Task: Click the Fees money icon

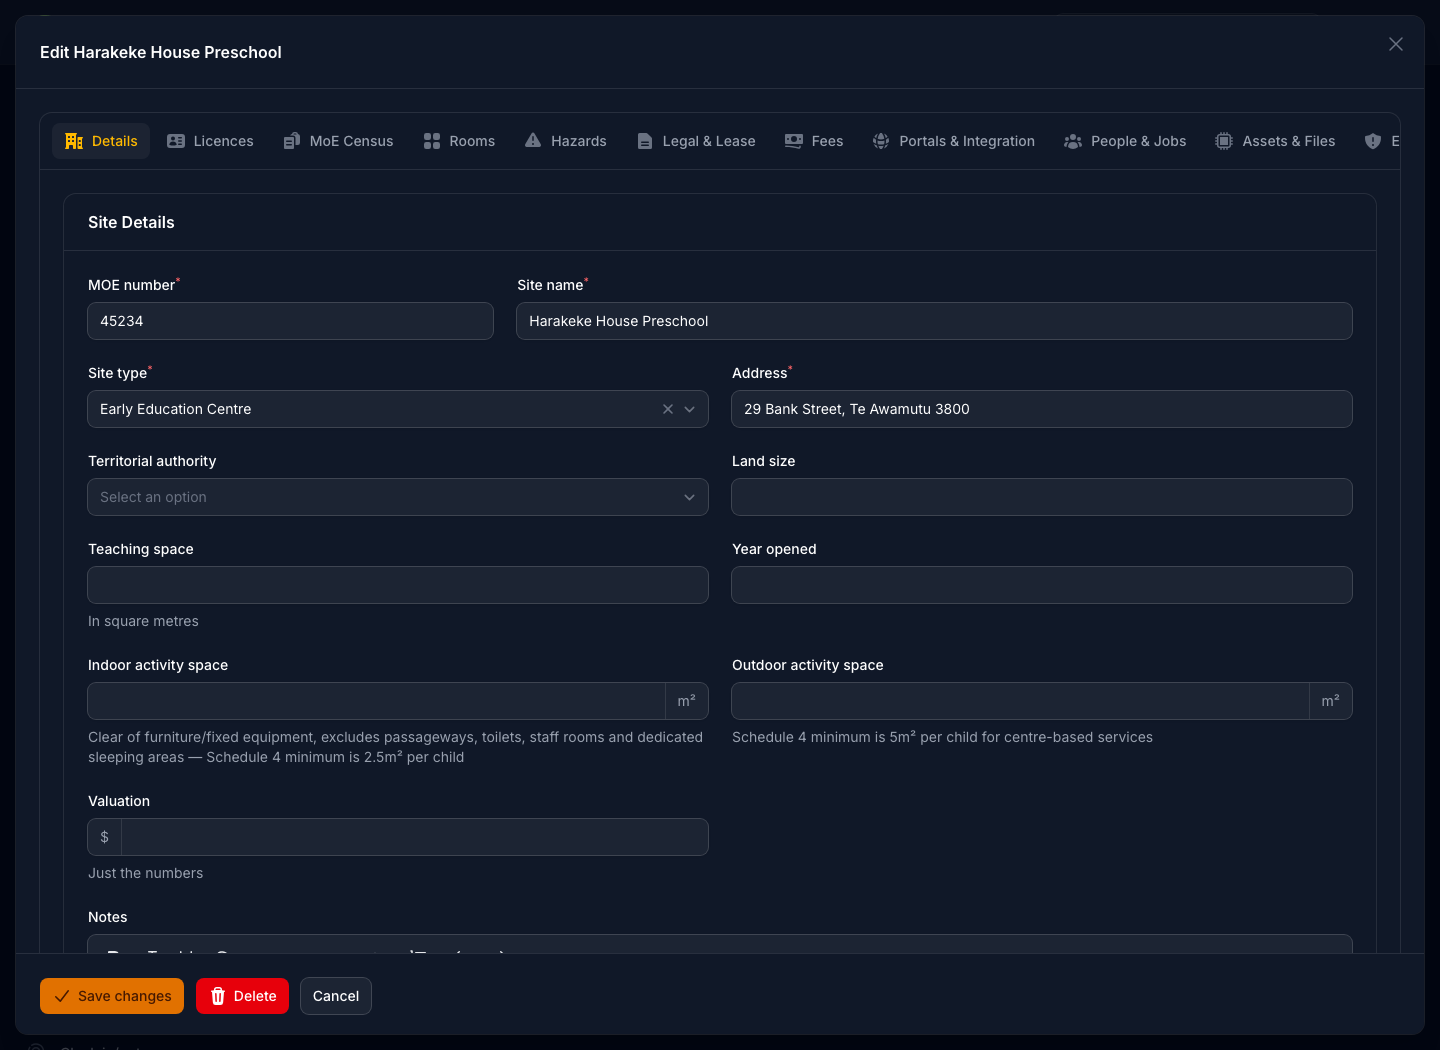Action: pos(794,141)
